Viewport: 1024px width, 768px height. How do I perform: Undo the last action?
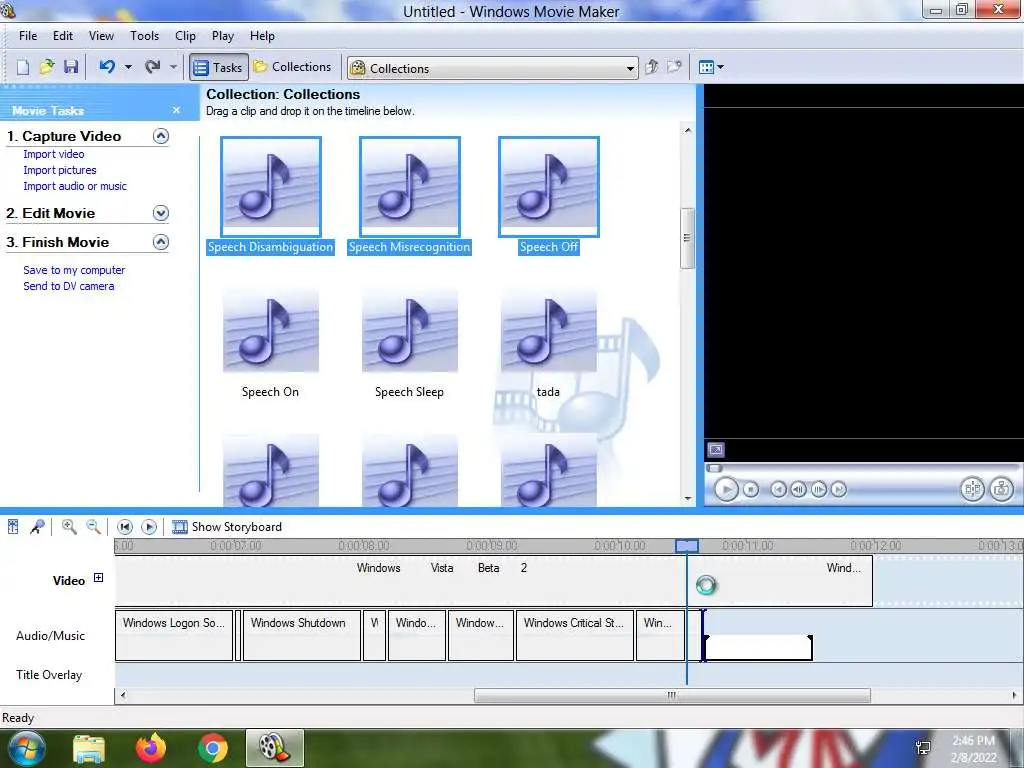108,67
